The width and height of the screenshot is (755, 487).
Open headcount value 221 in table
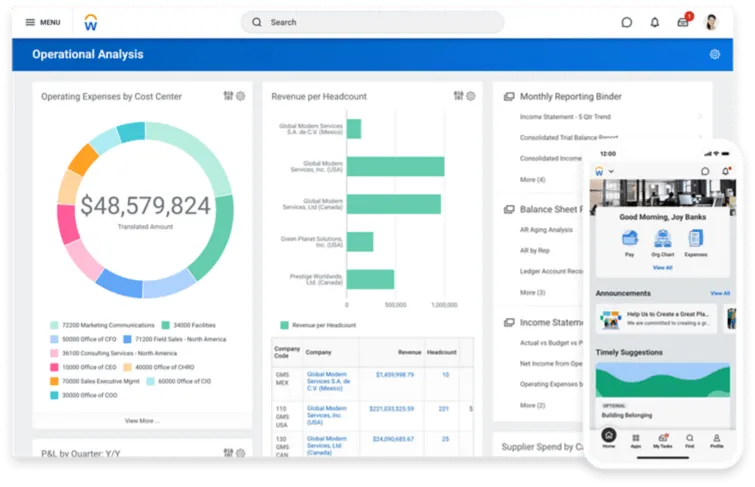tap(443, 408)
